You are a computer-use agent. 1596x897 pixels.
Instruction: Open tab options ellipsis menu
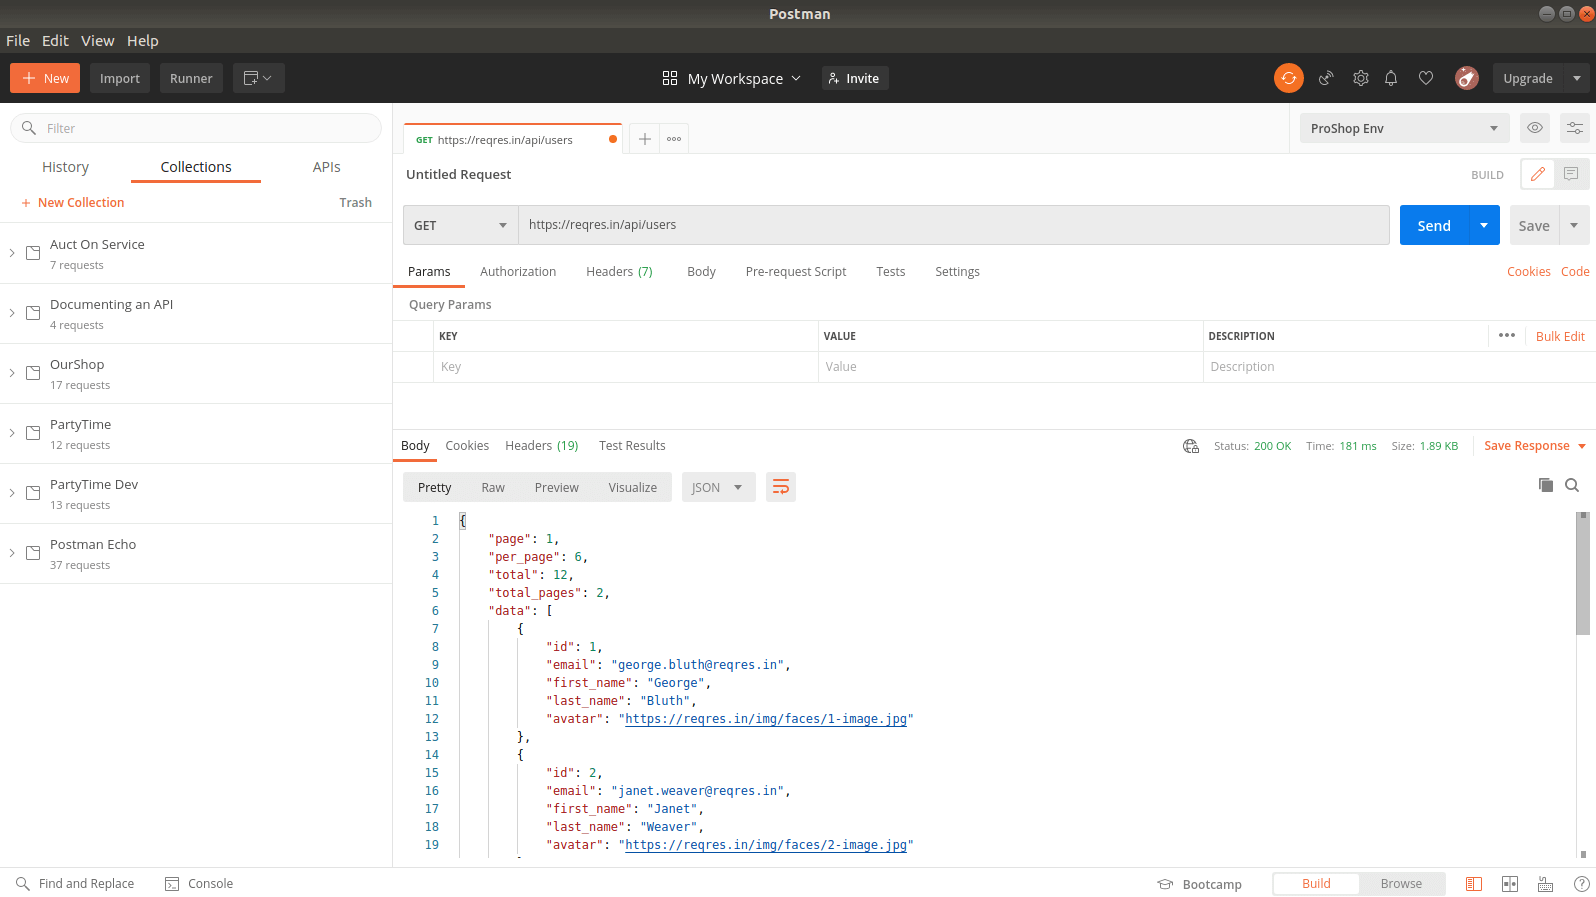(674, 139)
